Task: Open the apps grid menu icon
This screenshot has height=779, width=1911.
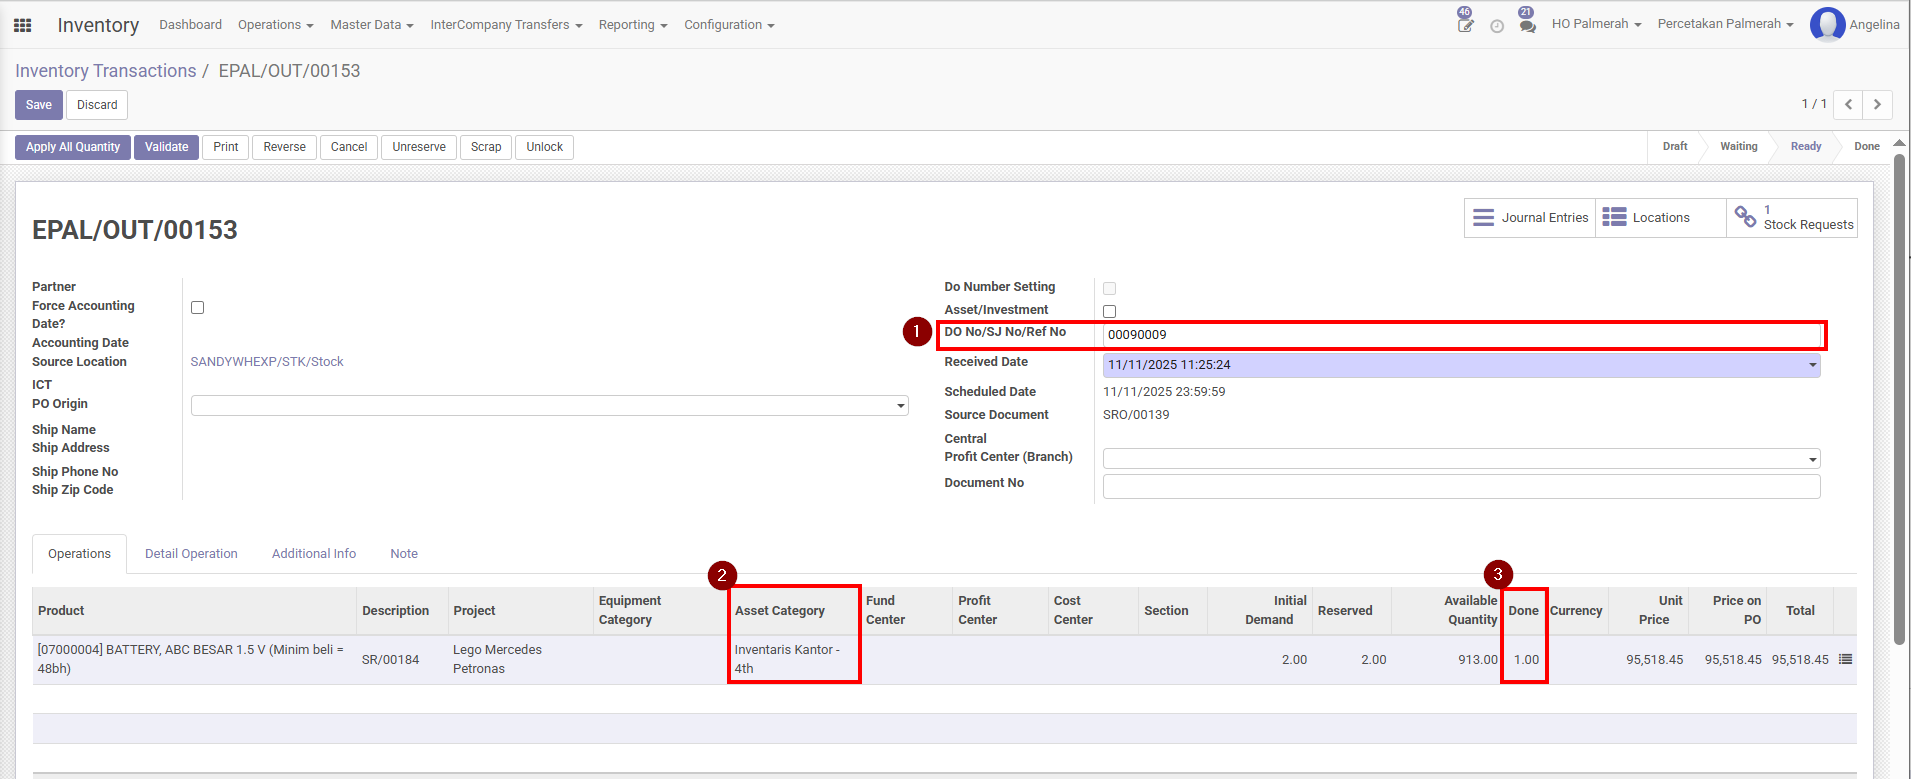Action: click(22, 25)
